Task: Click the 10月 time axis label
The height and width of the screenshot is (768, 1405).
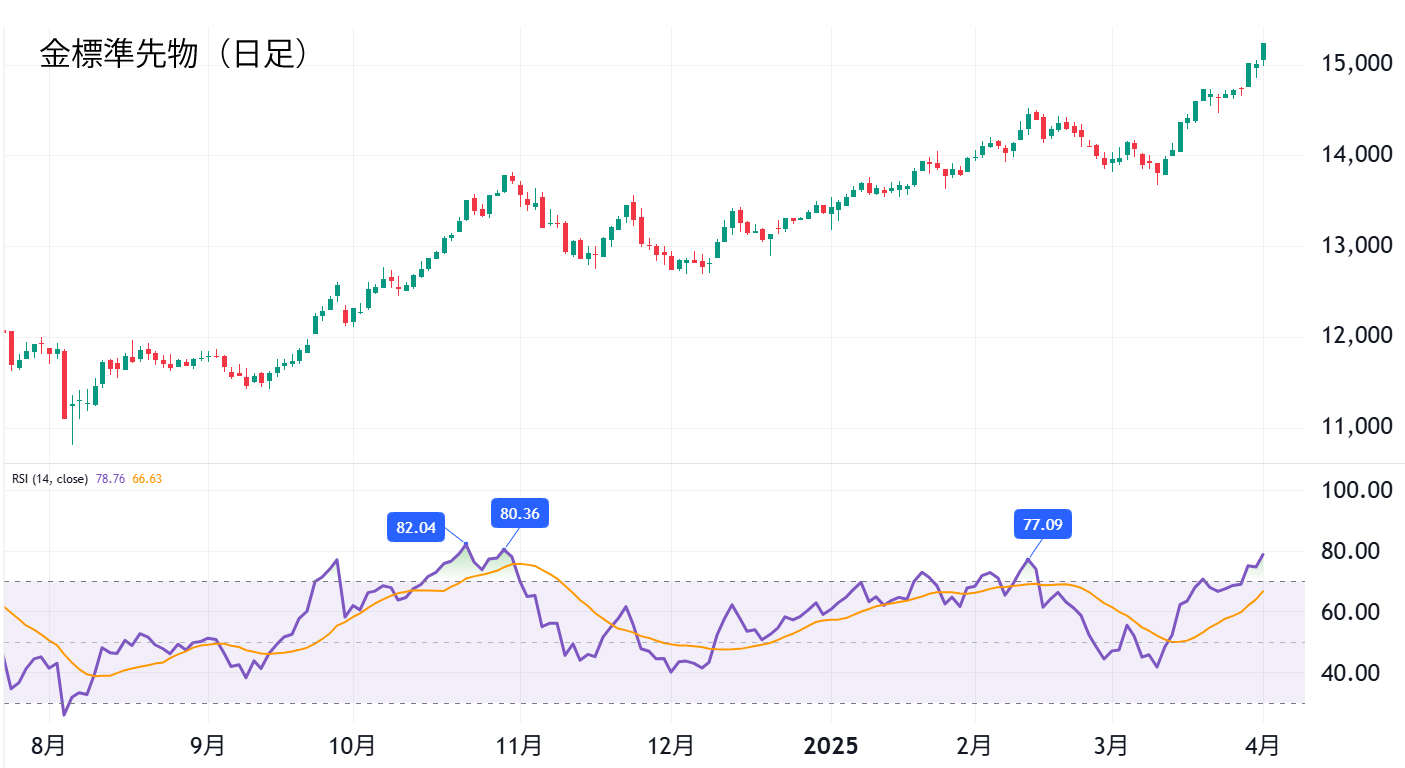Action: coord(353,745)
